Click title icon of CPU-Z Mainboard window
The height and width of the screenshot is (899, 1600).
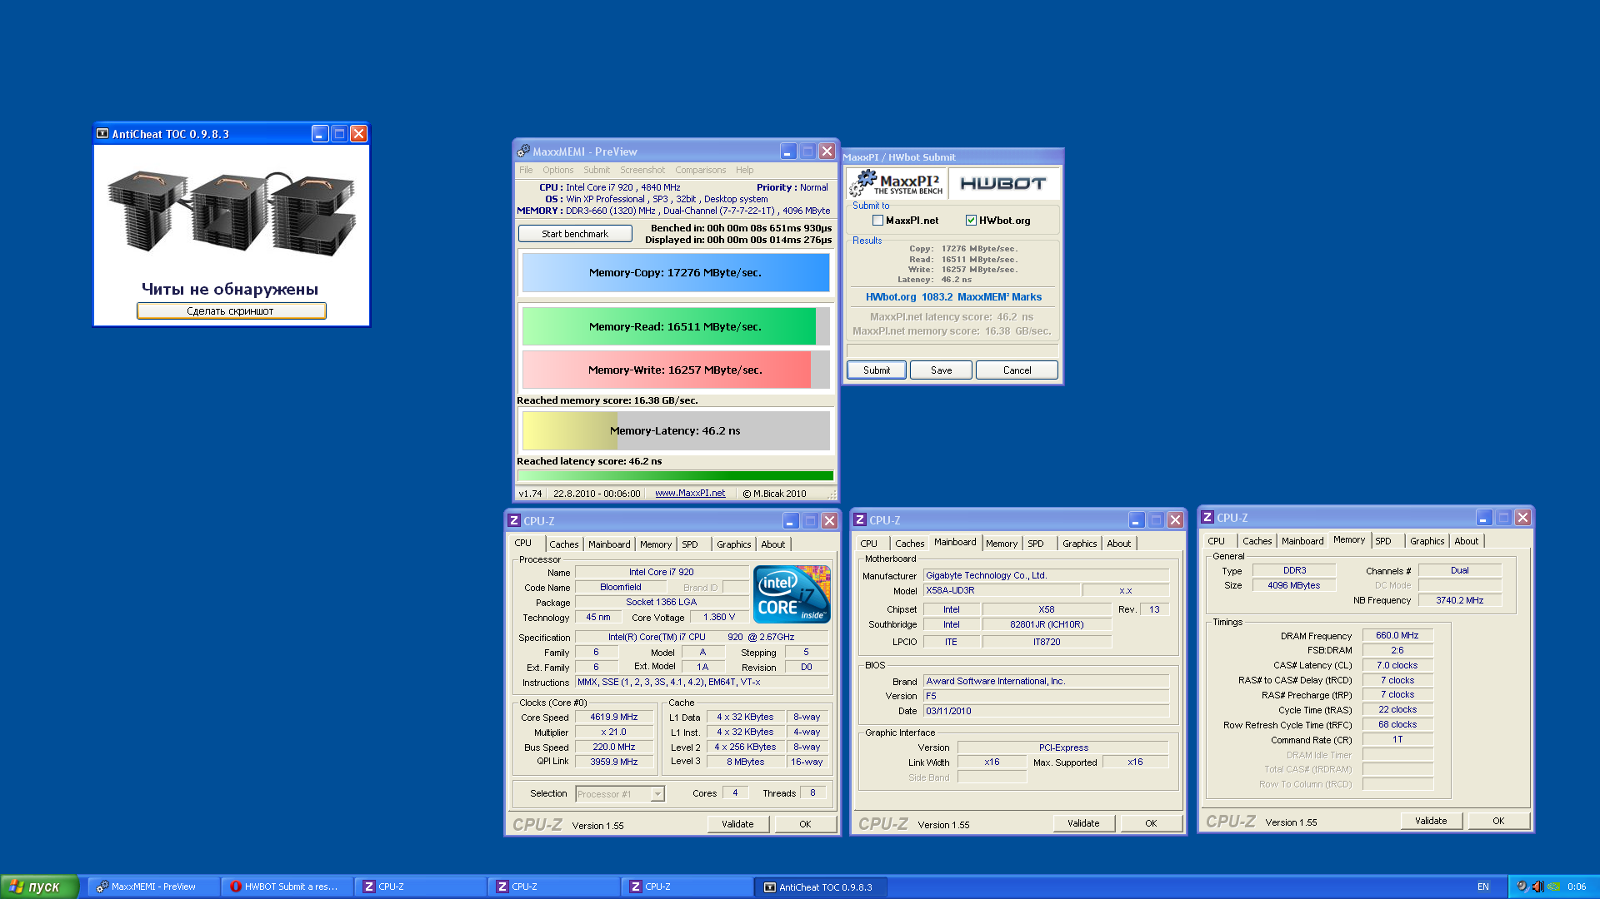860,520
